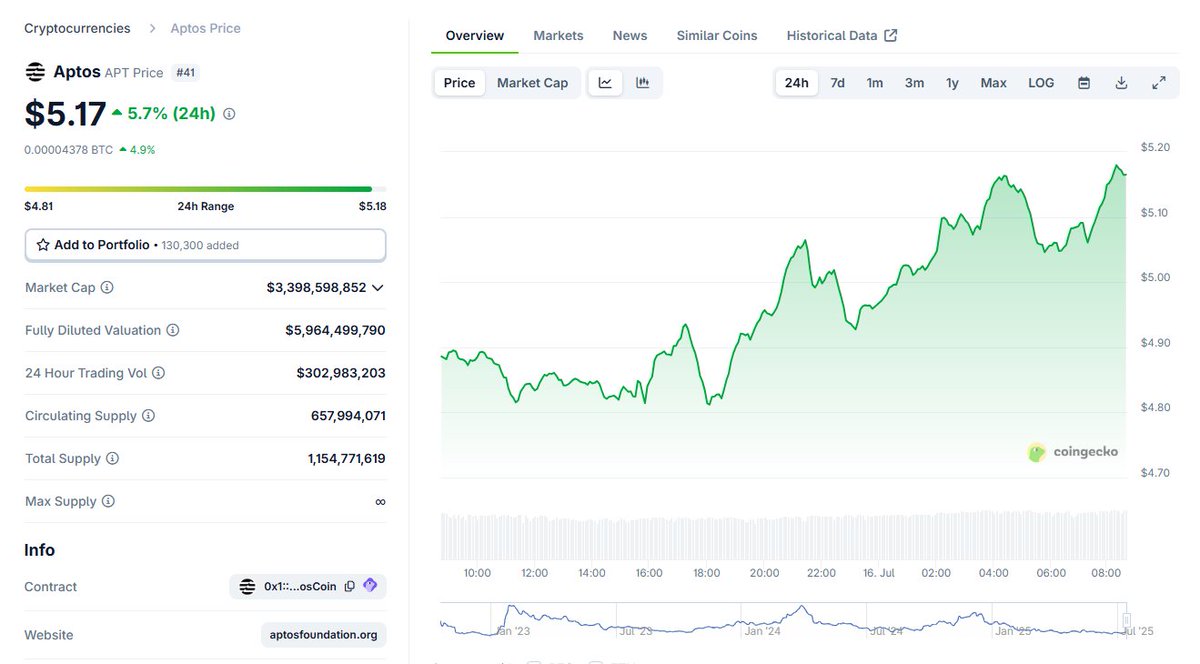The width and height of the screenshot is (1200, 664).
Task: Expand the Market Cap value chevron
Action: pos(377,288)
